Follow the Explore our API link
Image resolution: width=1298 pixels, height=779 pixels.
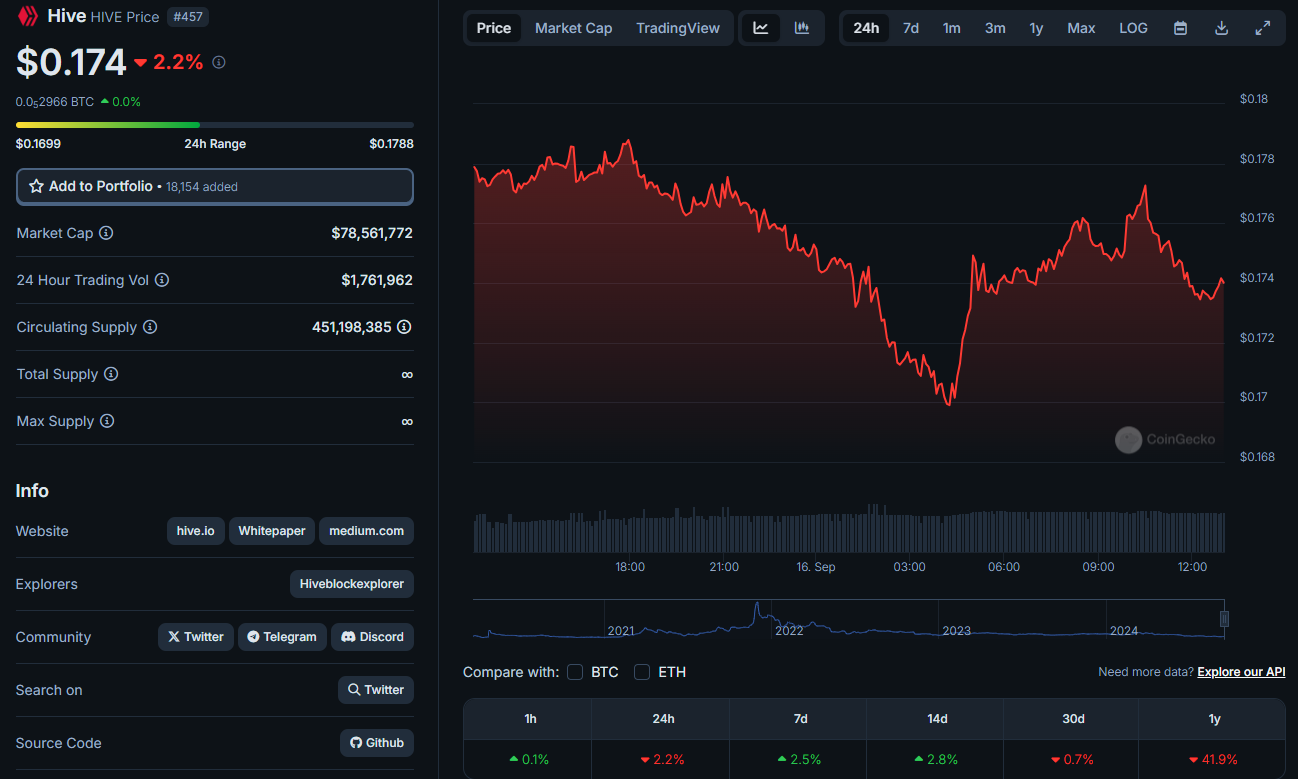tap(1241, 672)
